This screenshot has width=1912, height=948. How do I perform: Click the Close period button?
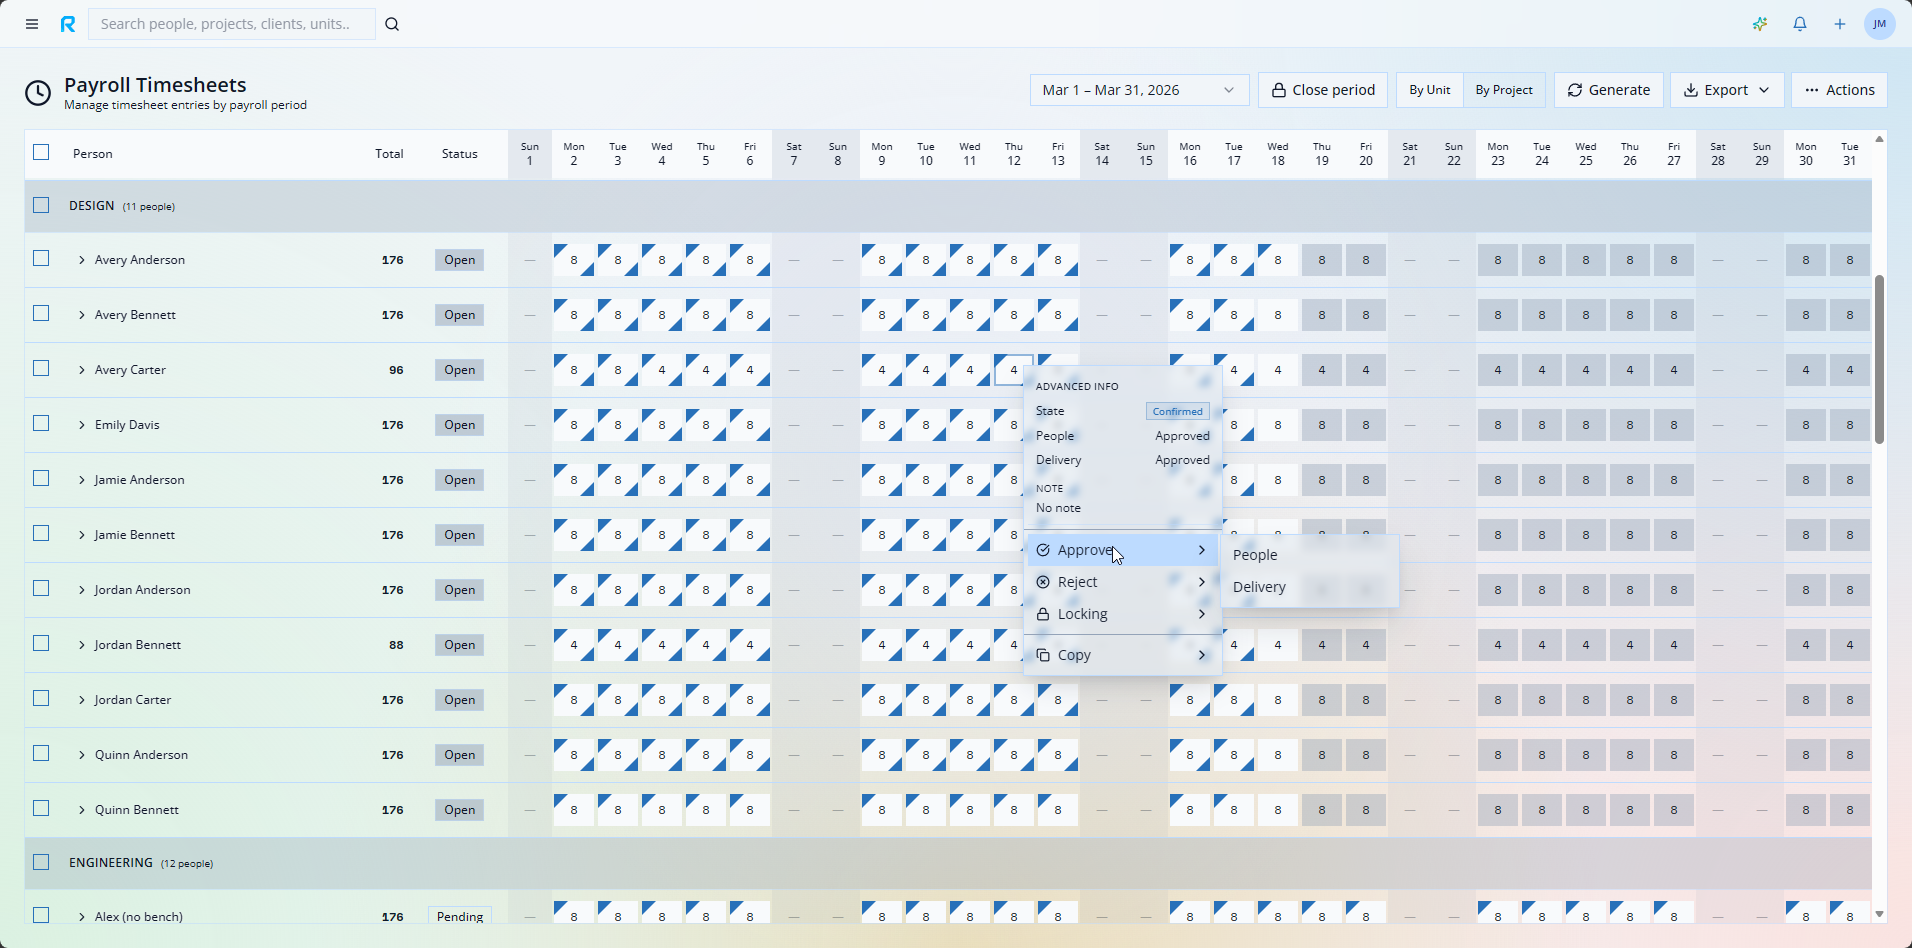[1321, 89]
